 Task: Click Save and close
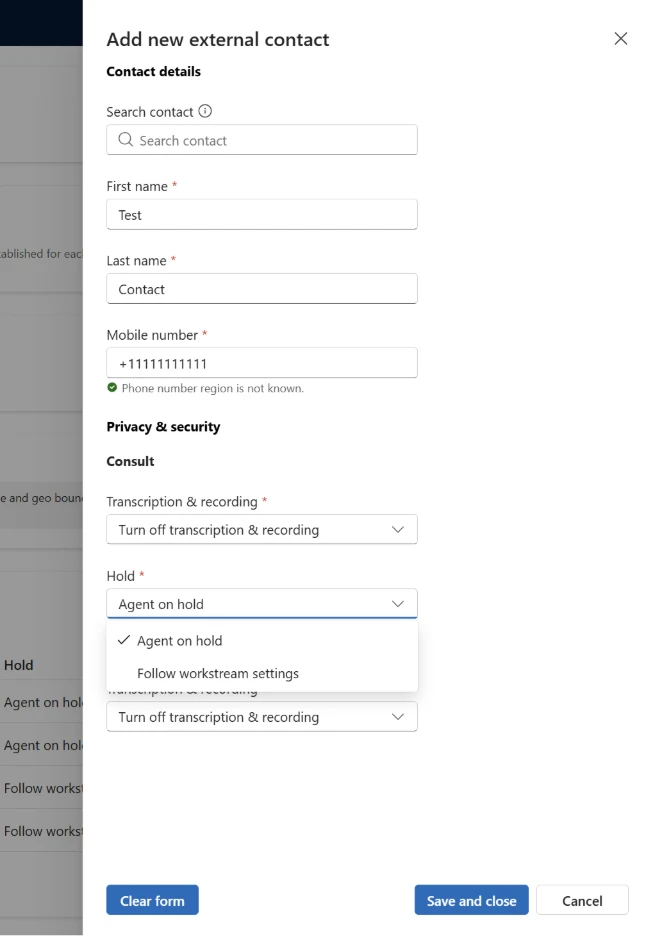click(x=471, y=901)
